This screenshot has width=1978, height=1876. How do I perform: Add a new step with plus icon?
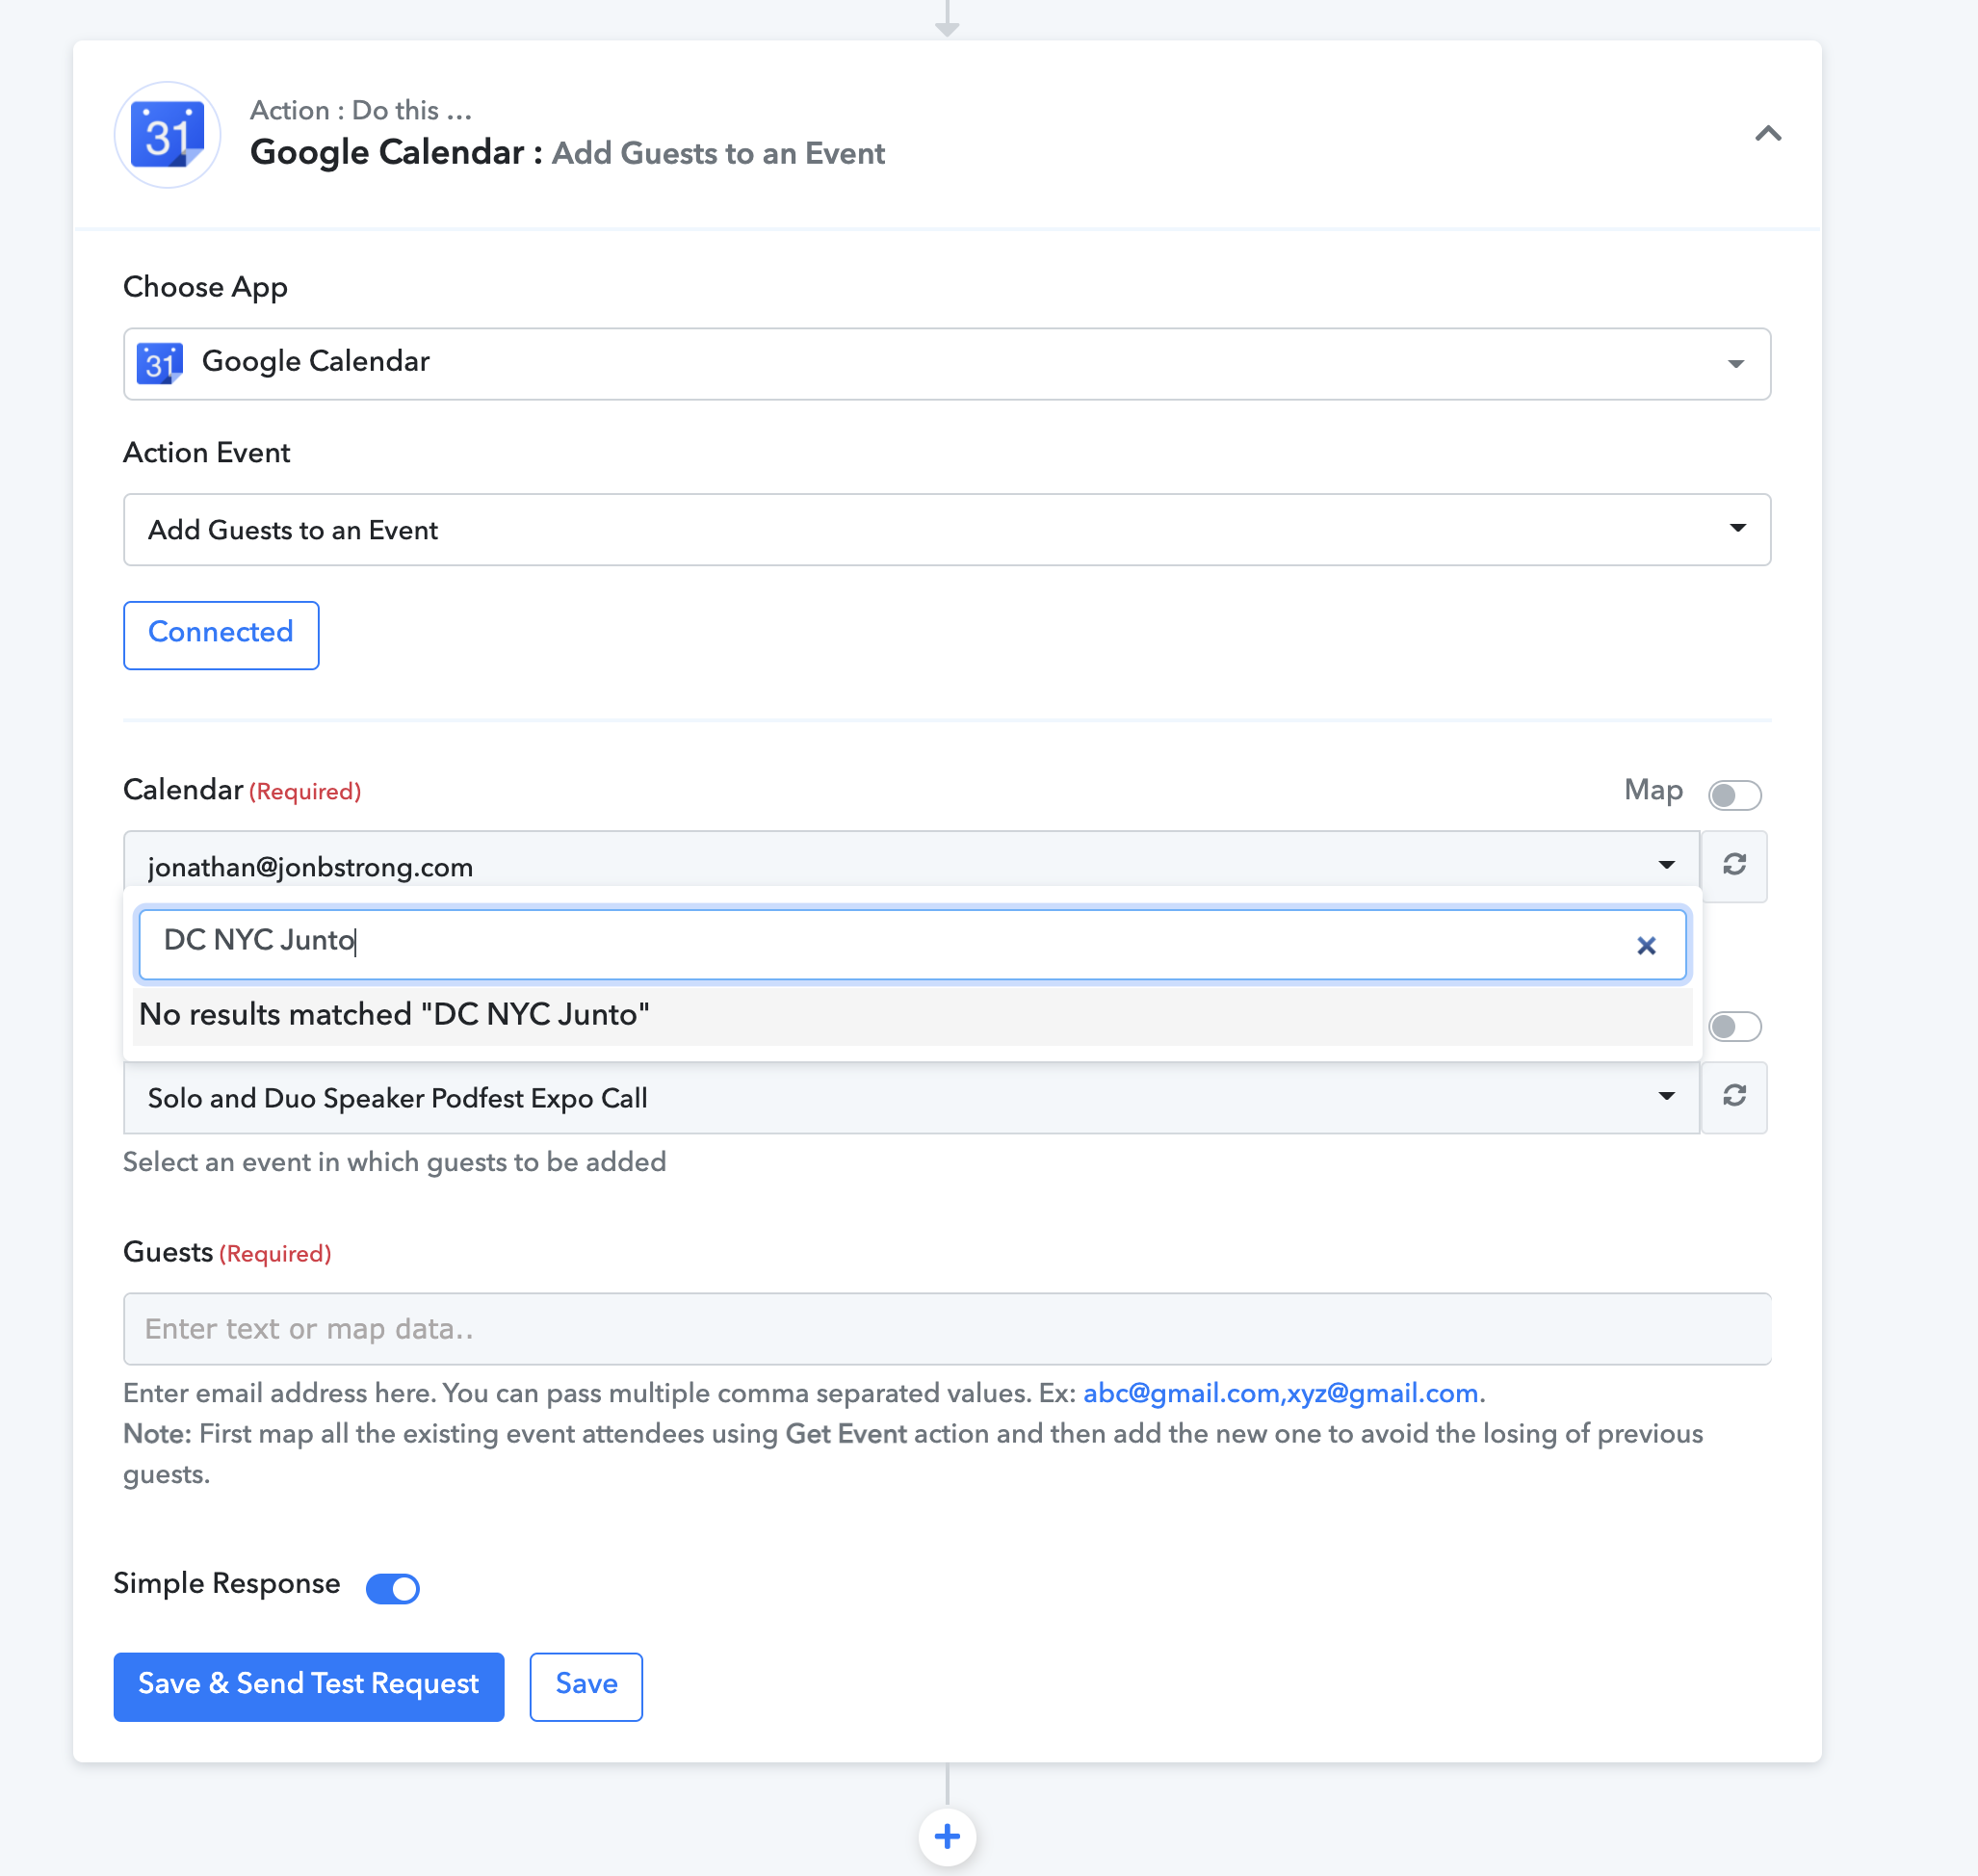[x=946, y=1837]
